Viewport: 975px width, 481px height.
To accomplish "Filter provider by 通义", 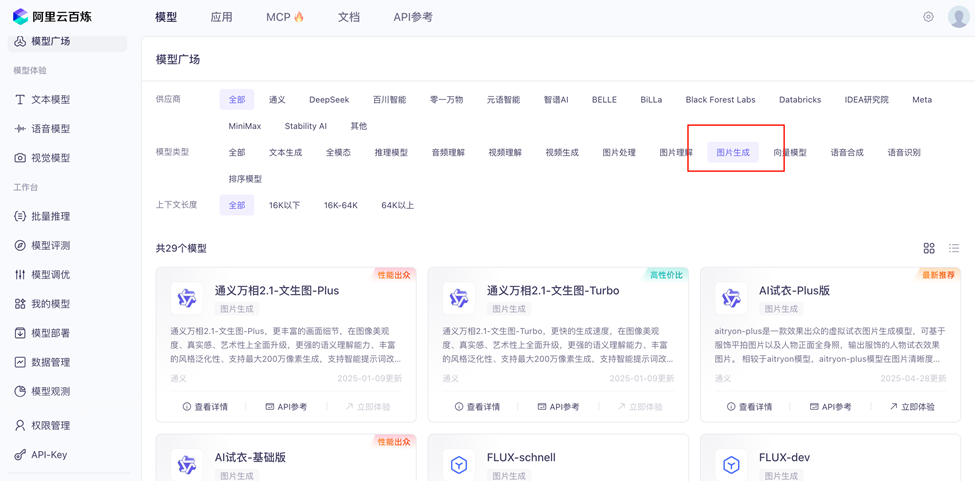I will point(277,99).
